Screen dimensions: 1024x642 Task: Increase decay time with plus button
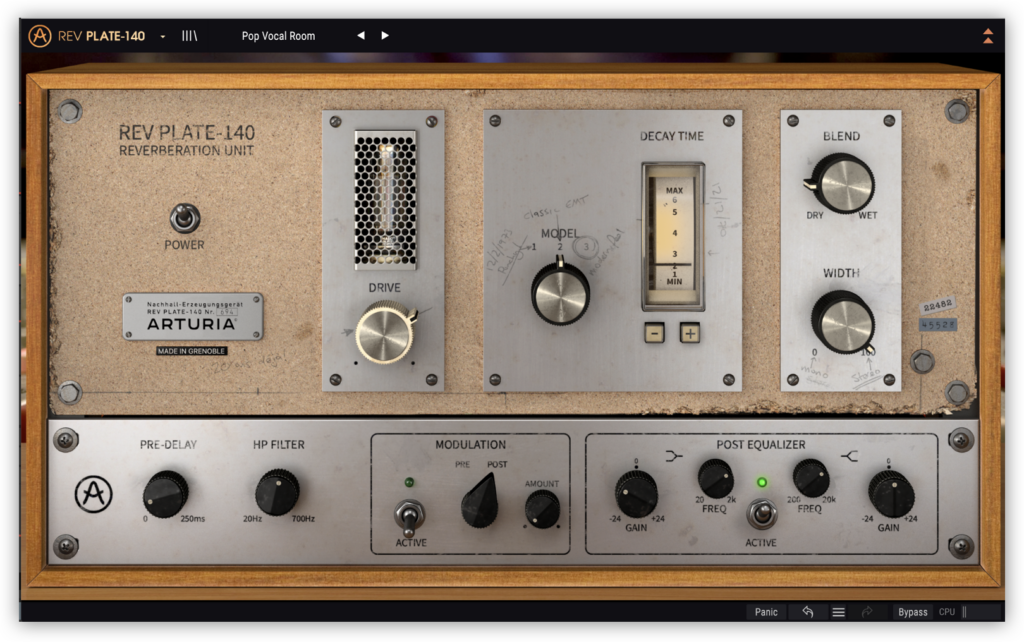(690, 333)
